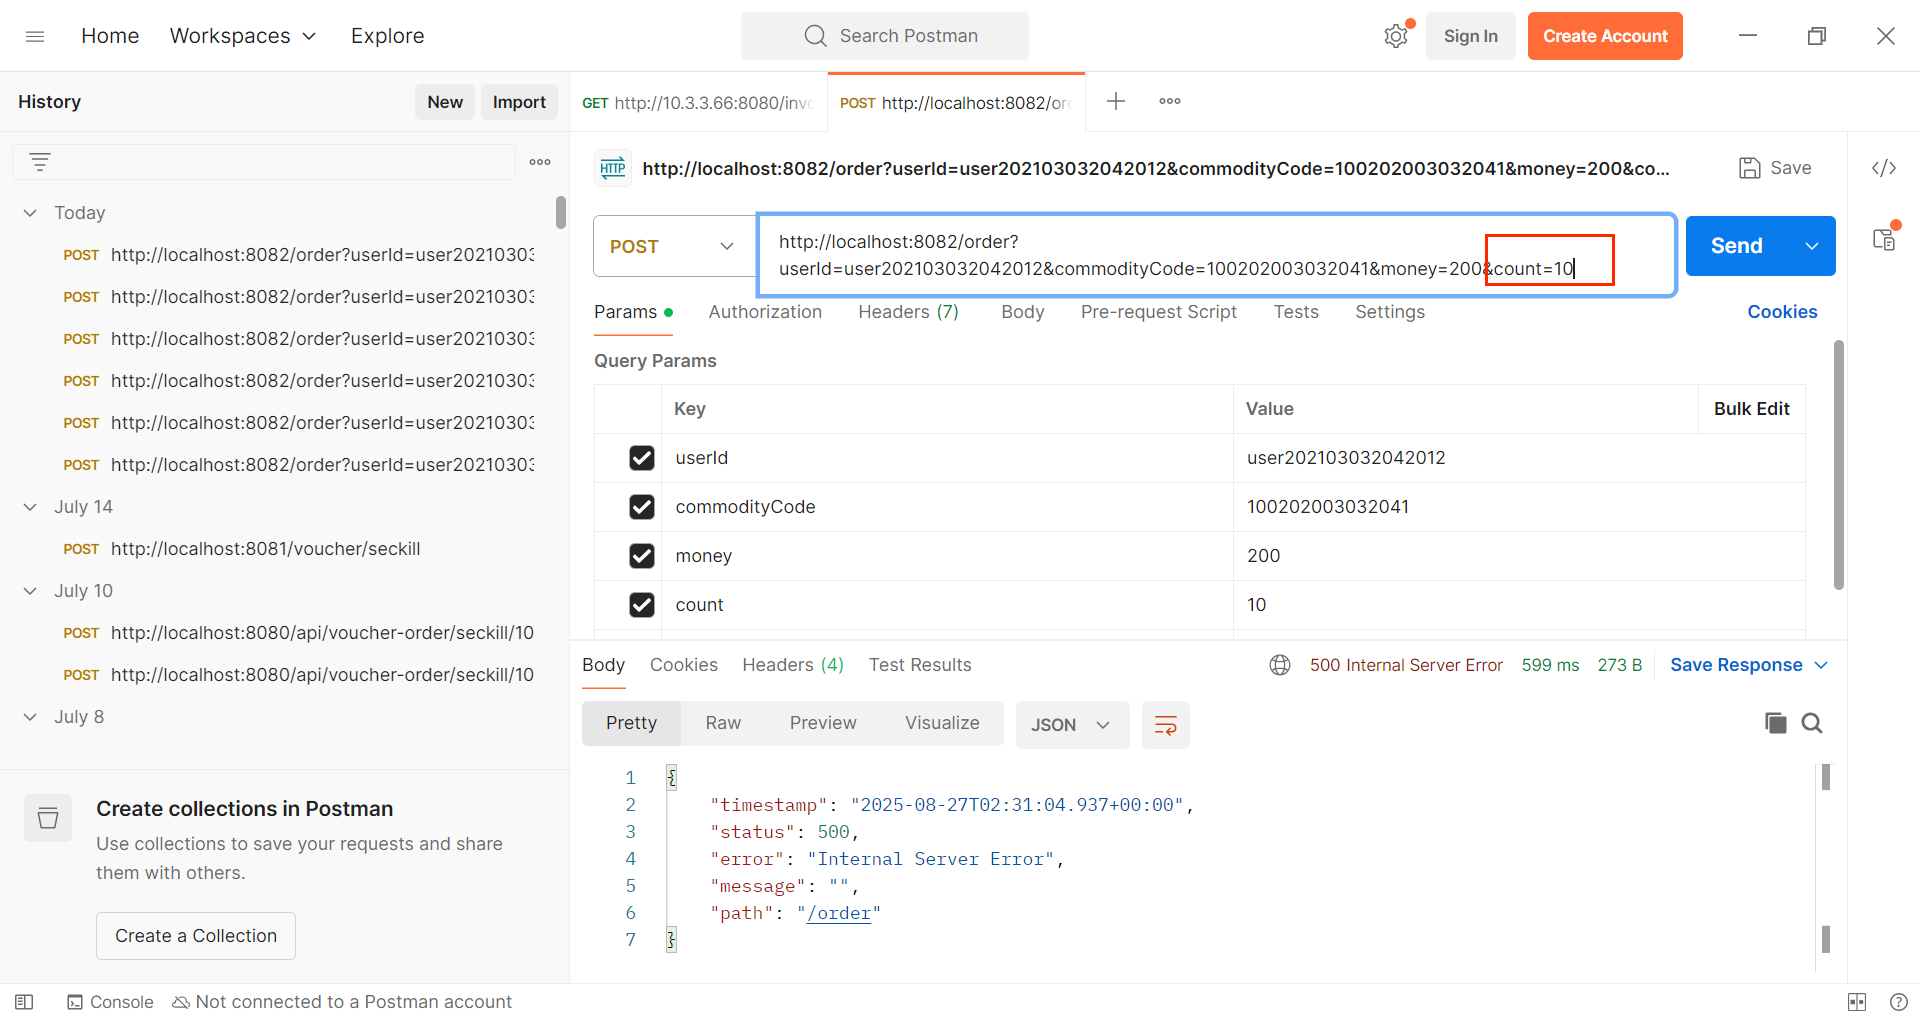The width and height of the screenshot is (1920, 1020).
Task: Toggle the sidebar panel icon
Action: click(25, 1002)
